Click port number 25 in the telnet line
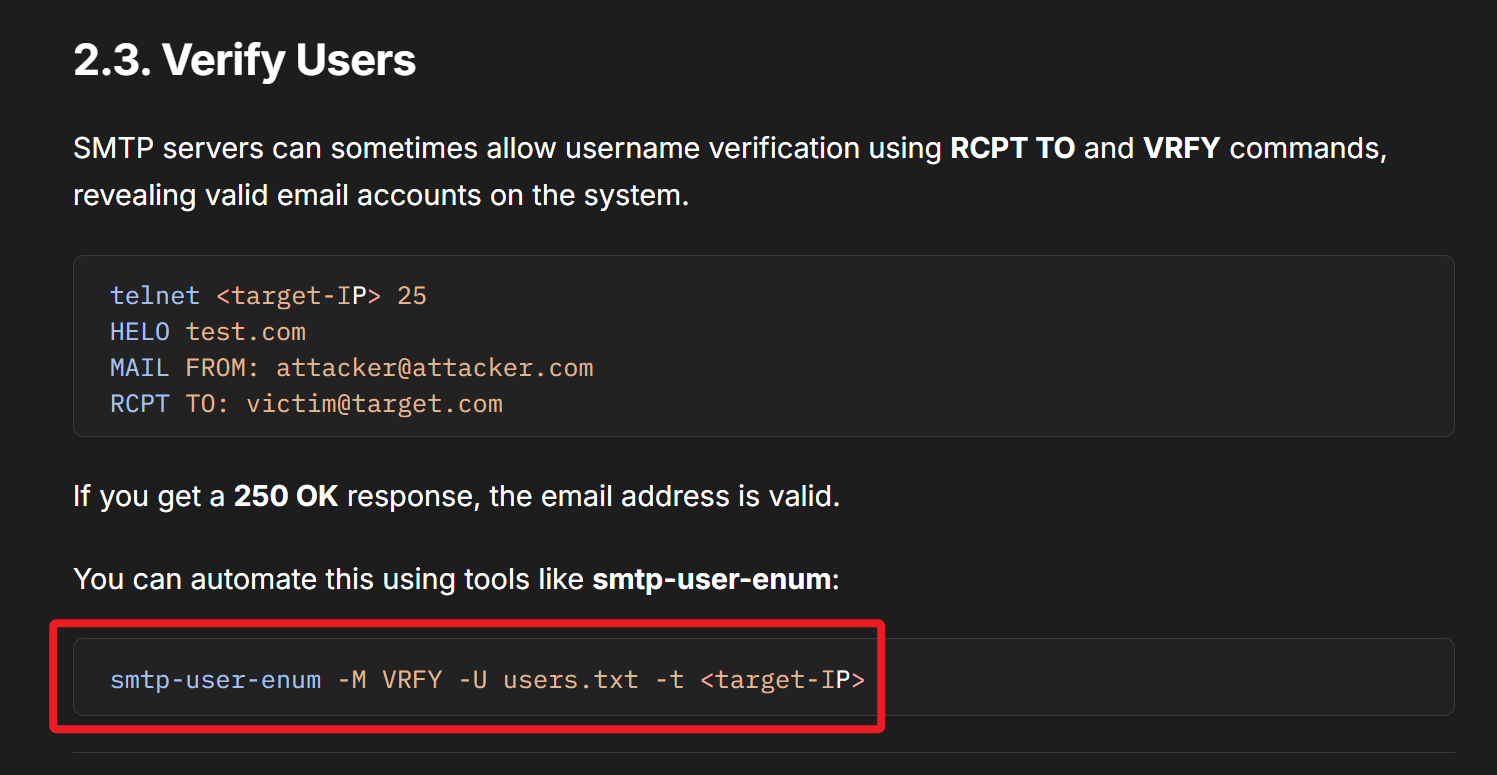1497x775 pixels. coord(412,296)
